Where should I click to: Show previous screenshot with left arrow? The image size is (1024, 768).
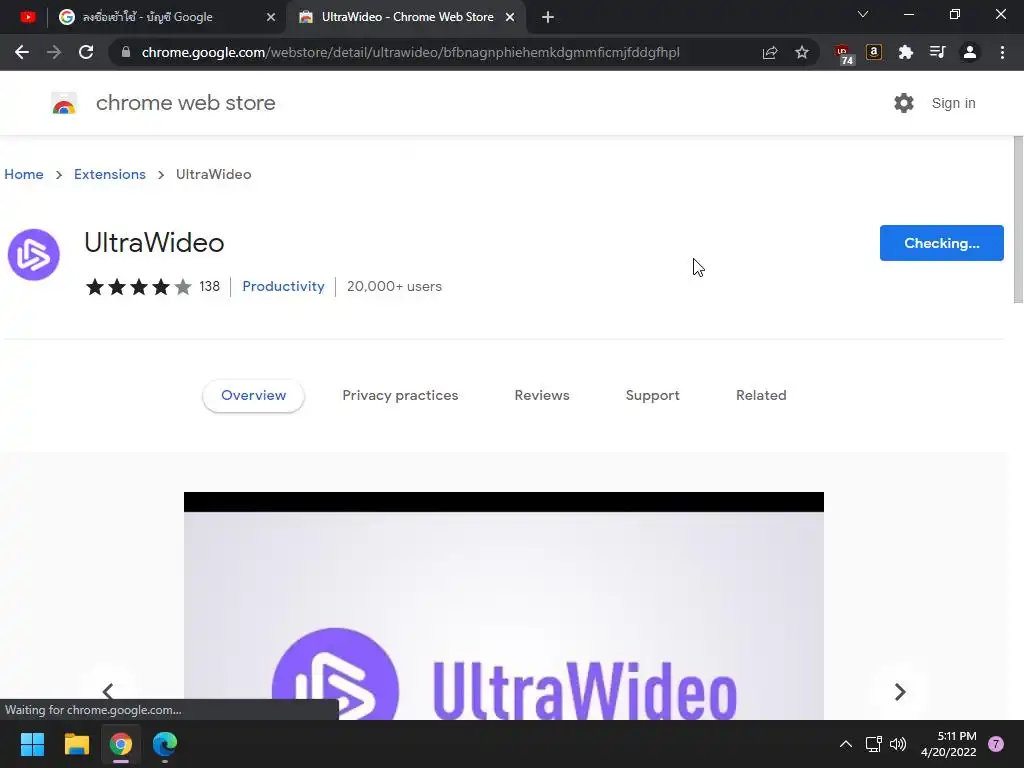click(108, 691)
